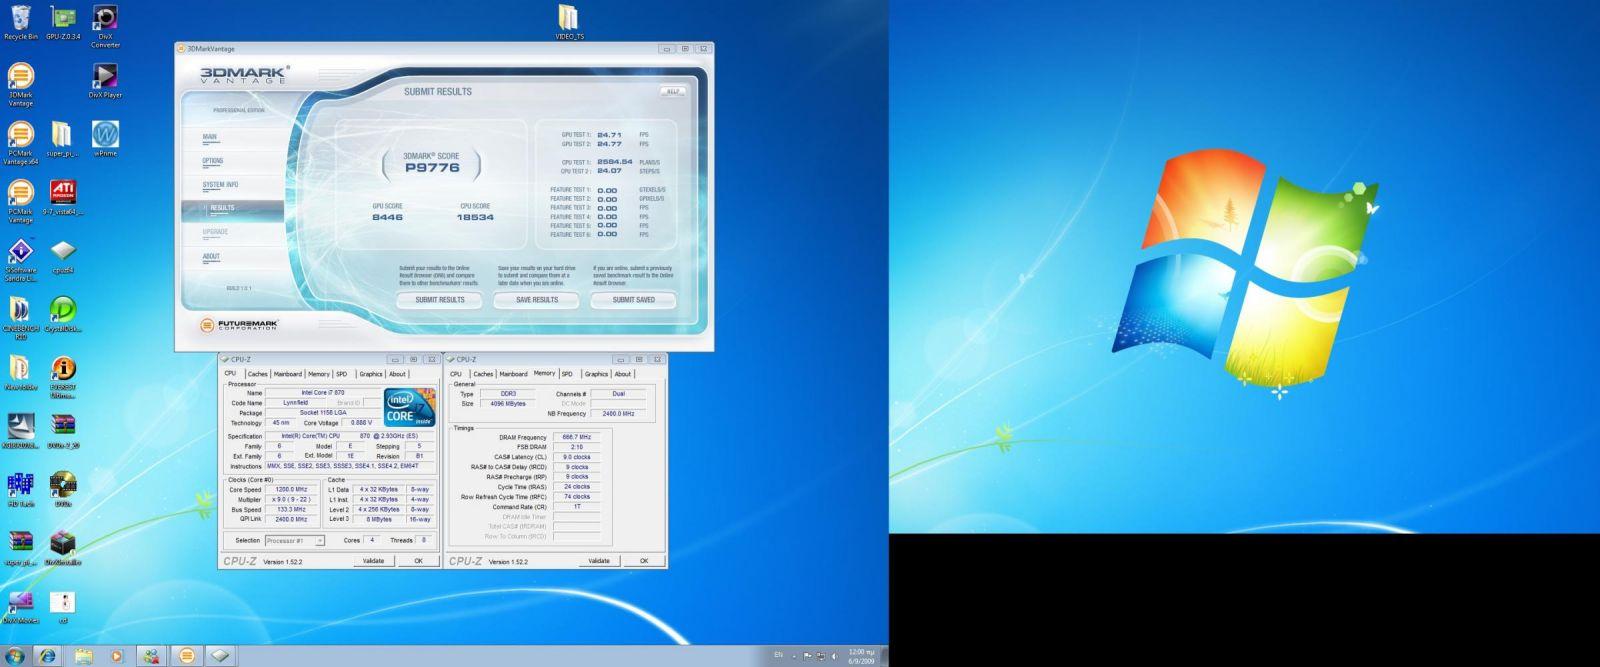Click Validate in left CPU-Z window
This screenshot has width=1600, height=667.
tap(374, 561)
